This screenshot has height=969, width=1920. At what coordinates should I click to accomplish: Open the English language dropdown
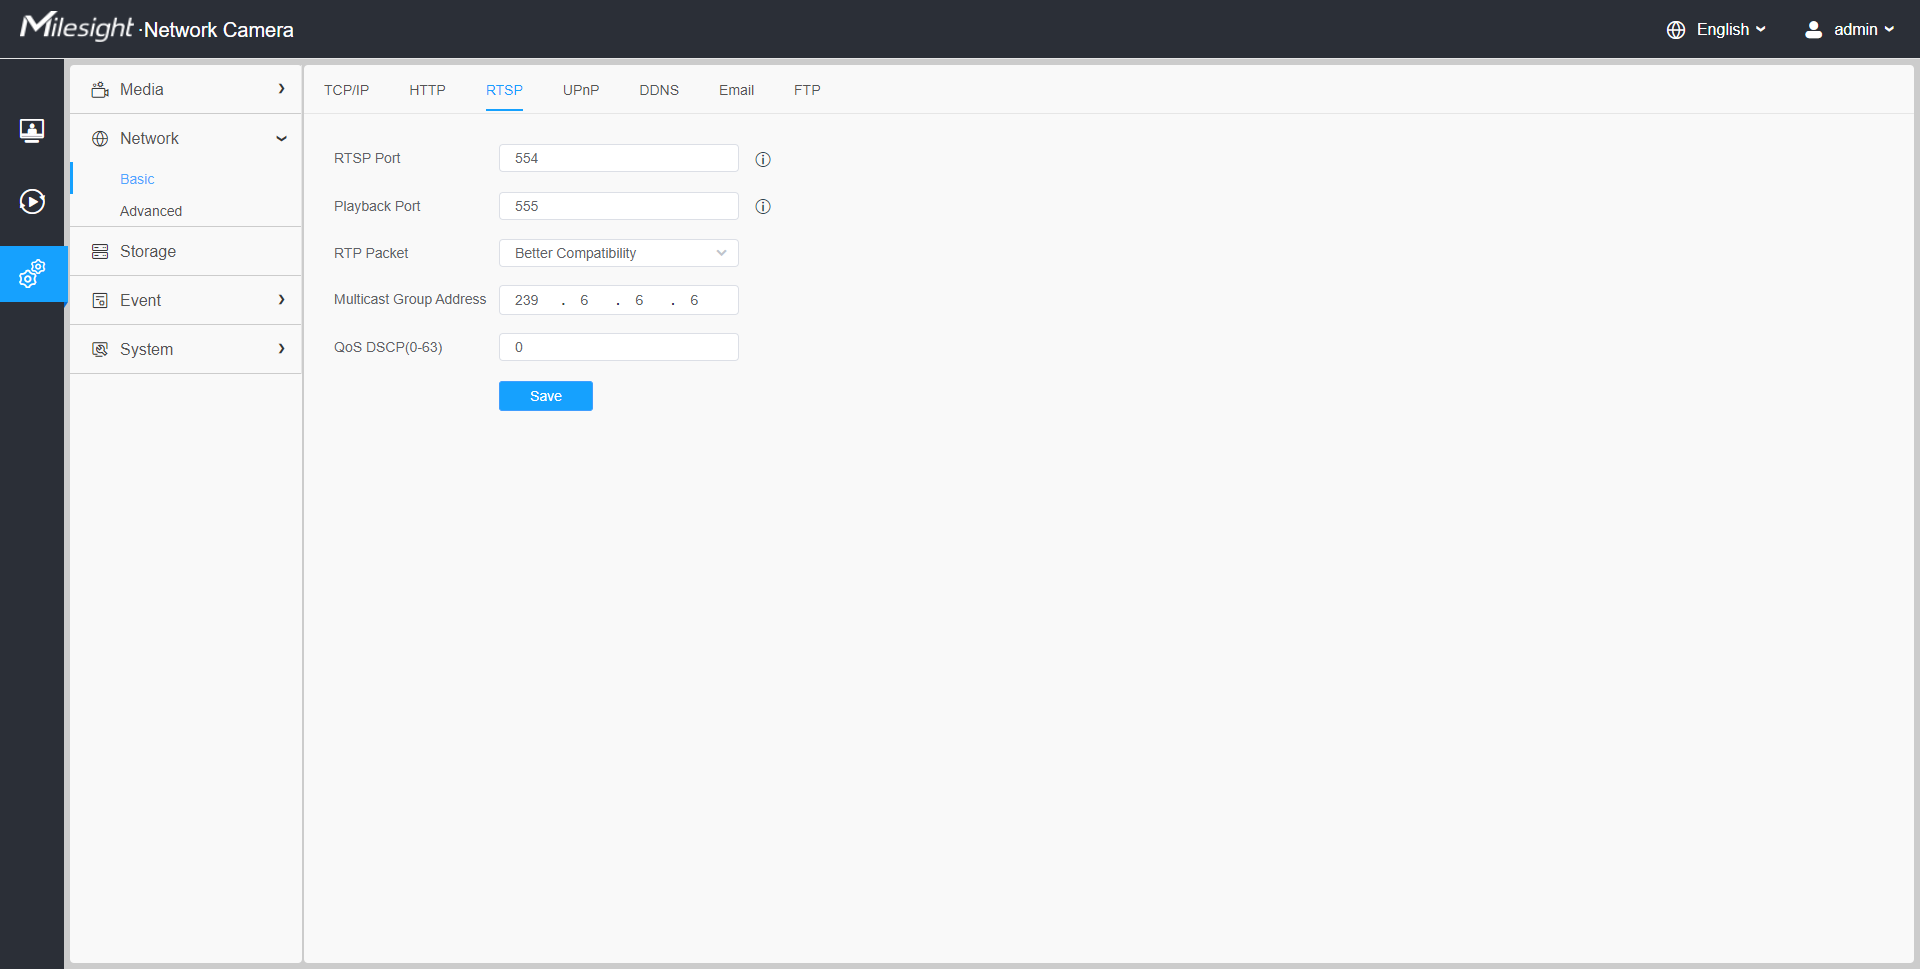[x=1731, y=30]
